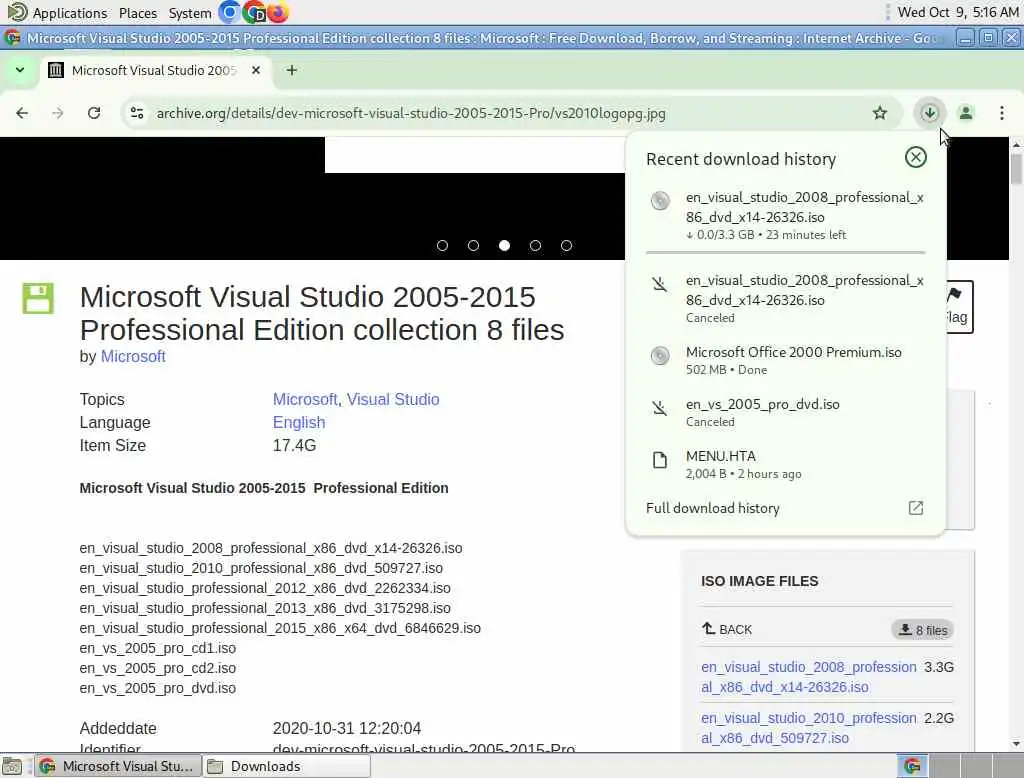Click the clock Wed Oct 9
Screen dimensions: 1024x778
tap(958, 12)
